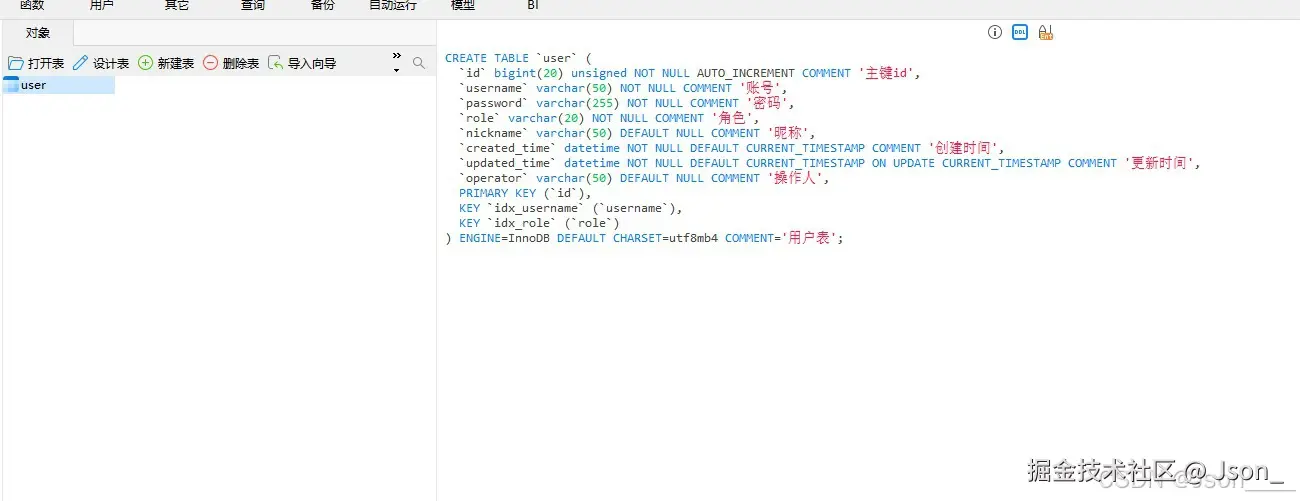Image resolution: width=1300 pixels, height=501 pixels.
Task: Click the KEY `idx_role` index line
Action: (x=539, y=223)
